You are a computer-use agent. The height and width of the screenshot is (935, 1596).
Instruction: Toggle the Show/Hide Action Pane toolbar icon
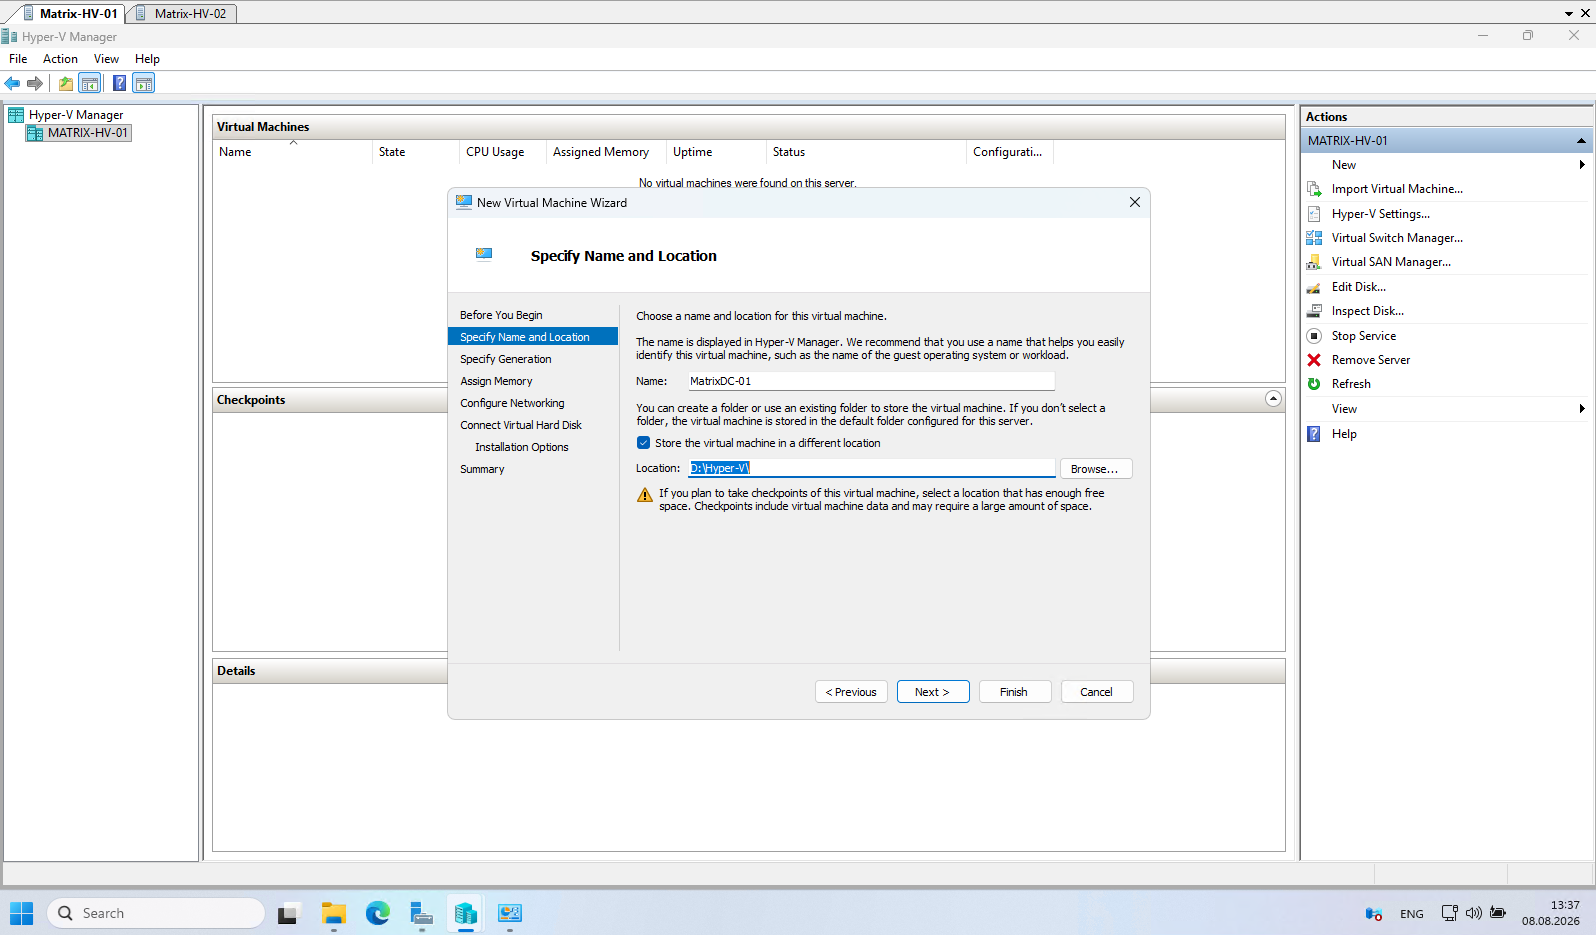144,83
